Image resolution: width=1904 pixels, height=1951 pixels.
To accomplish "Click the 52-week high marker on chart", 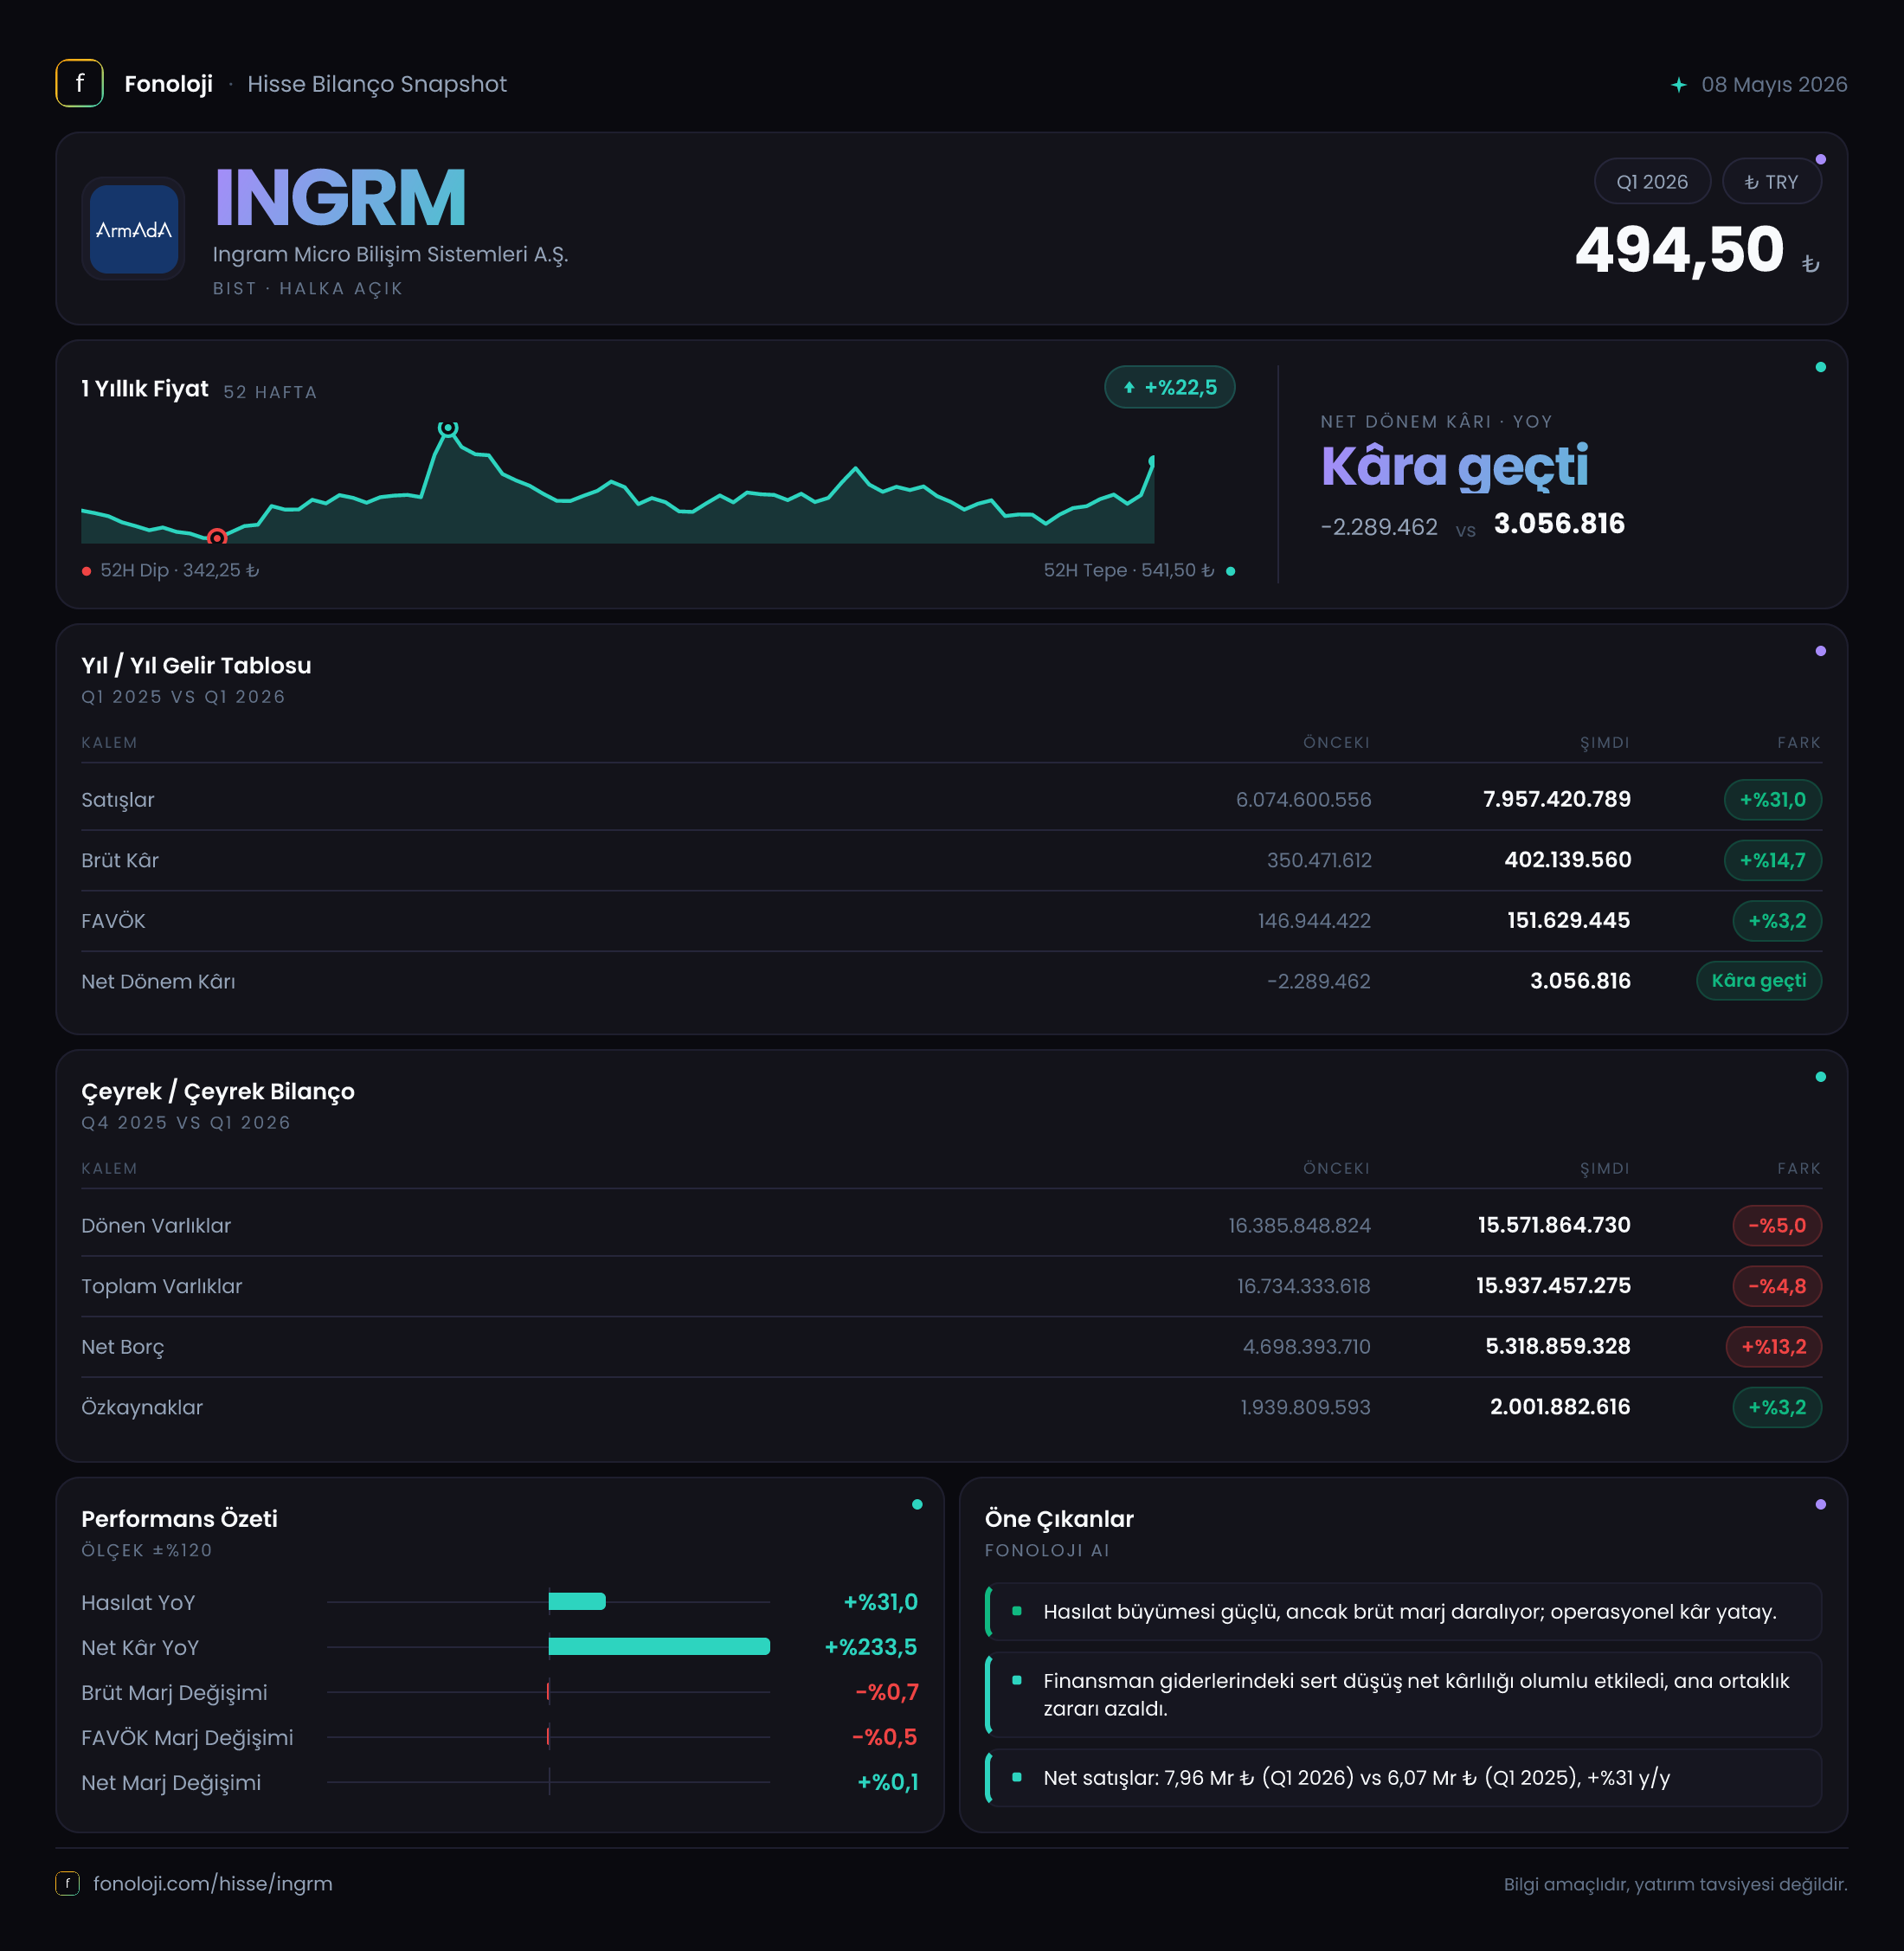I will [448, 428].
